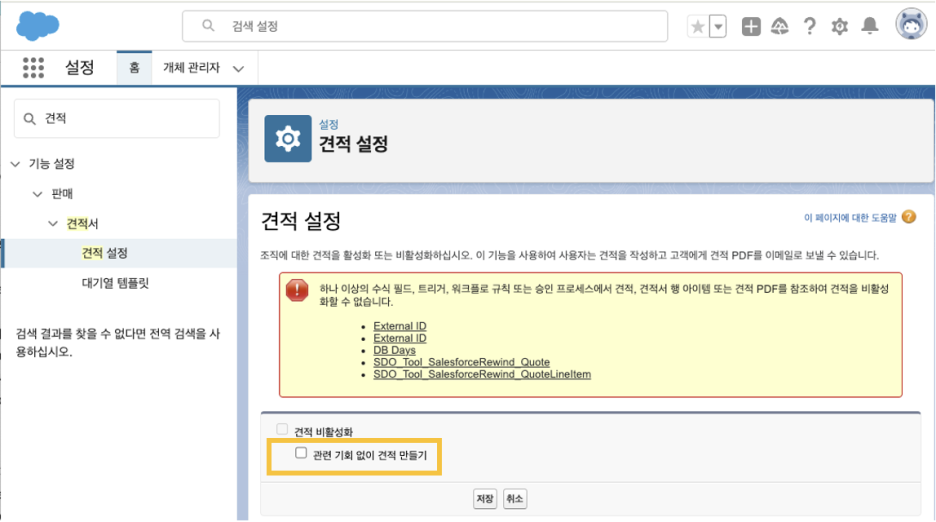Select 대기열 템플릿 in the sidebar
936x522 pixels.
pyautogui.click(x=115, y=283)
